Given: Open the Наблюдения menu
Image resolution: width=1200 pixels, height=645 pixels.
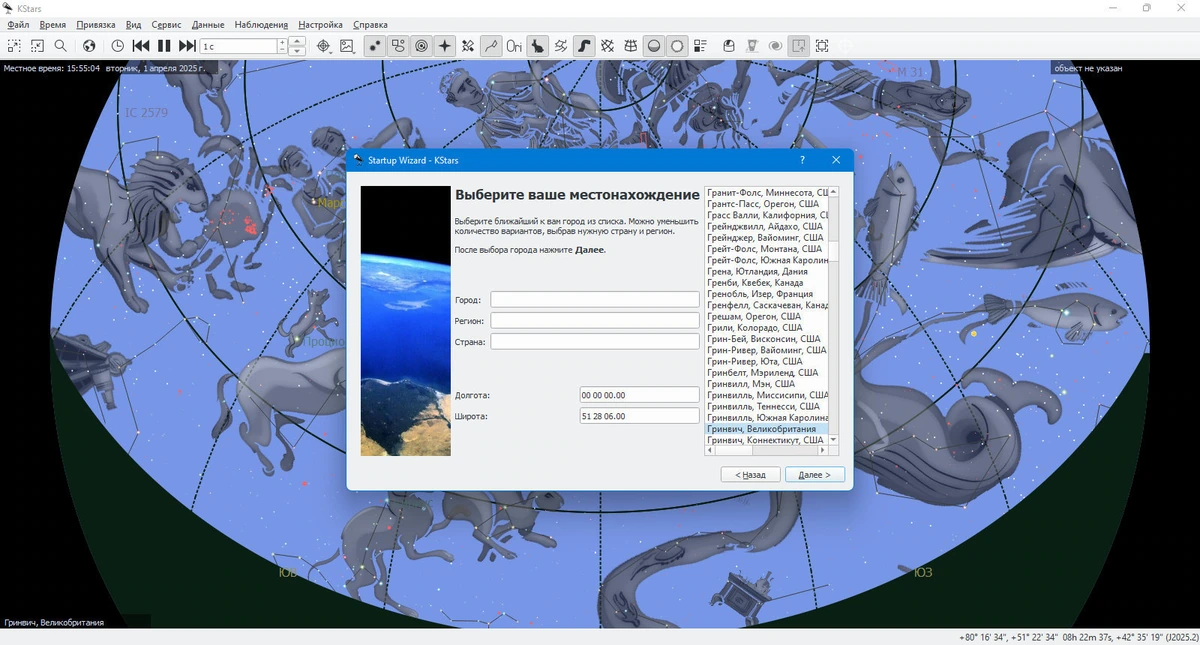Looking at the screenshot, I should click(261, 24).
